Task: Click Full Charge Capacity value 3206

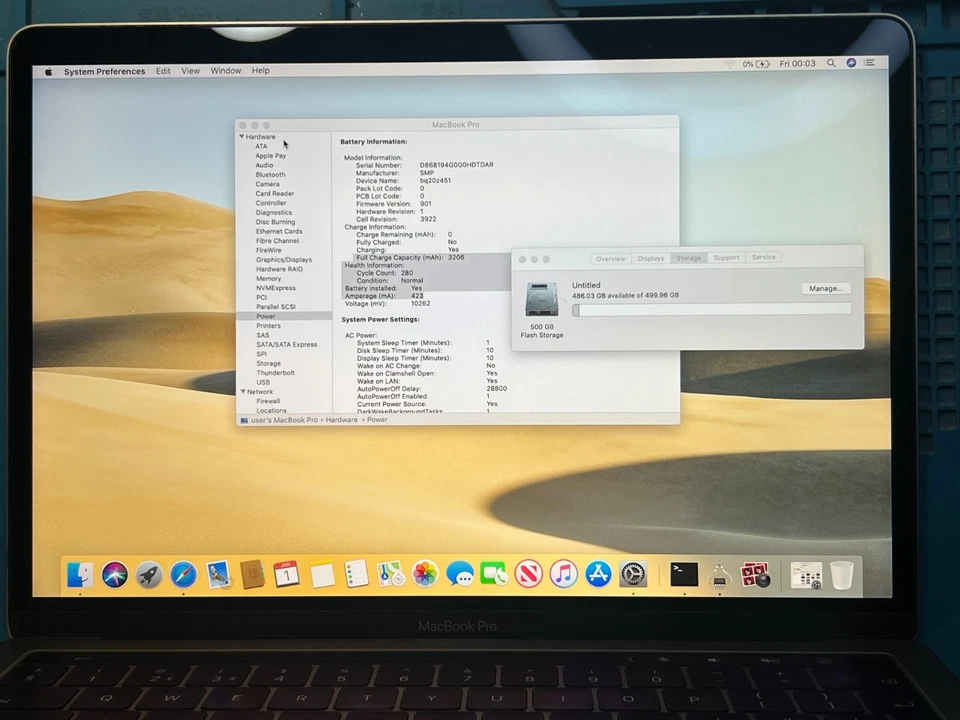Action: (x=456, y=257)
